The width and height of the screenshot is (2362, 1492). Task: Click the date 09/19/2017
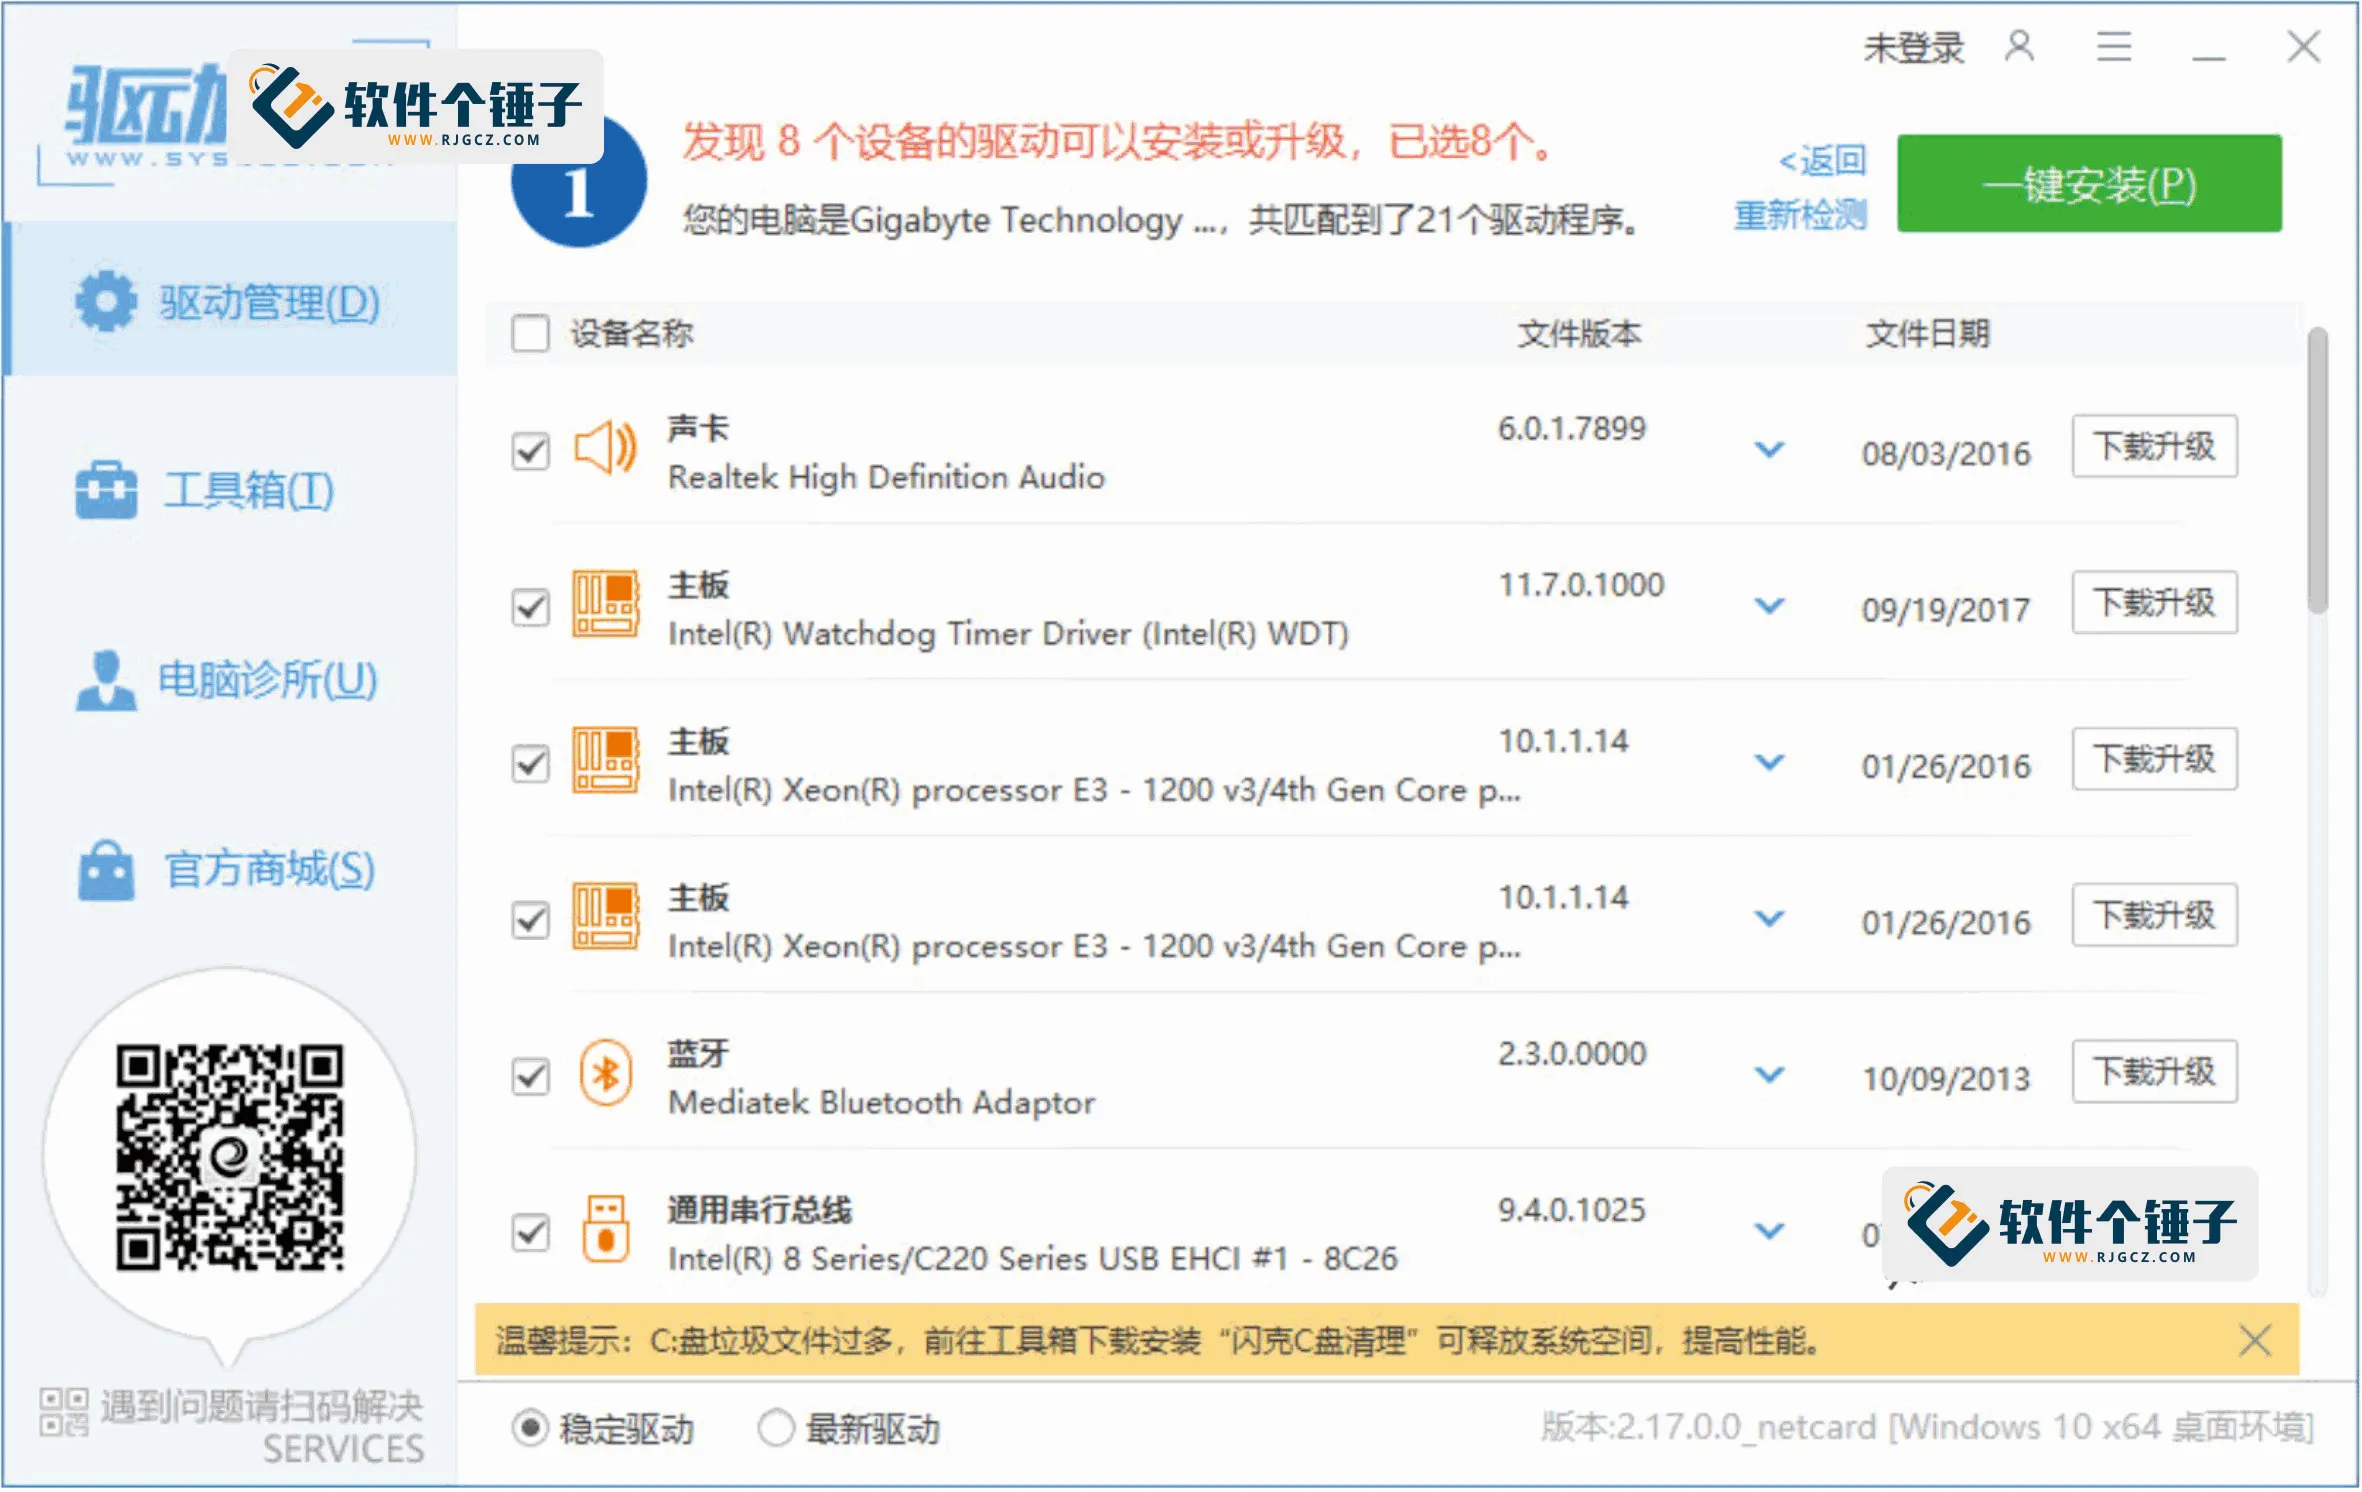click(1945, 610)
